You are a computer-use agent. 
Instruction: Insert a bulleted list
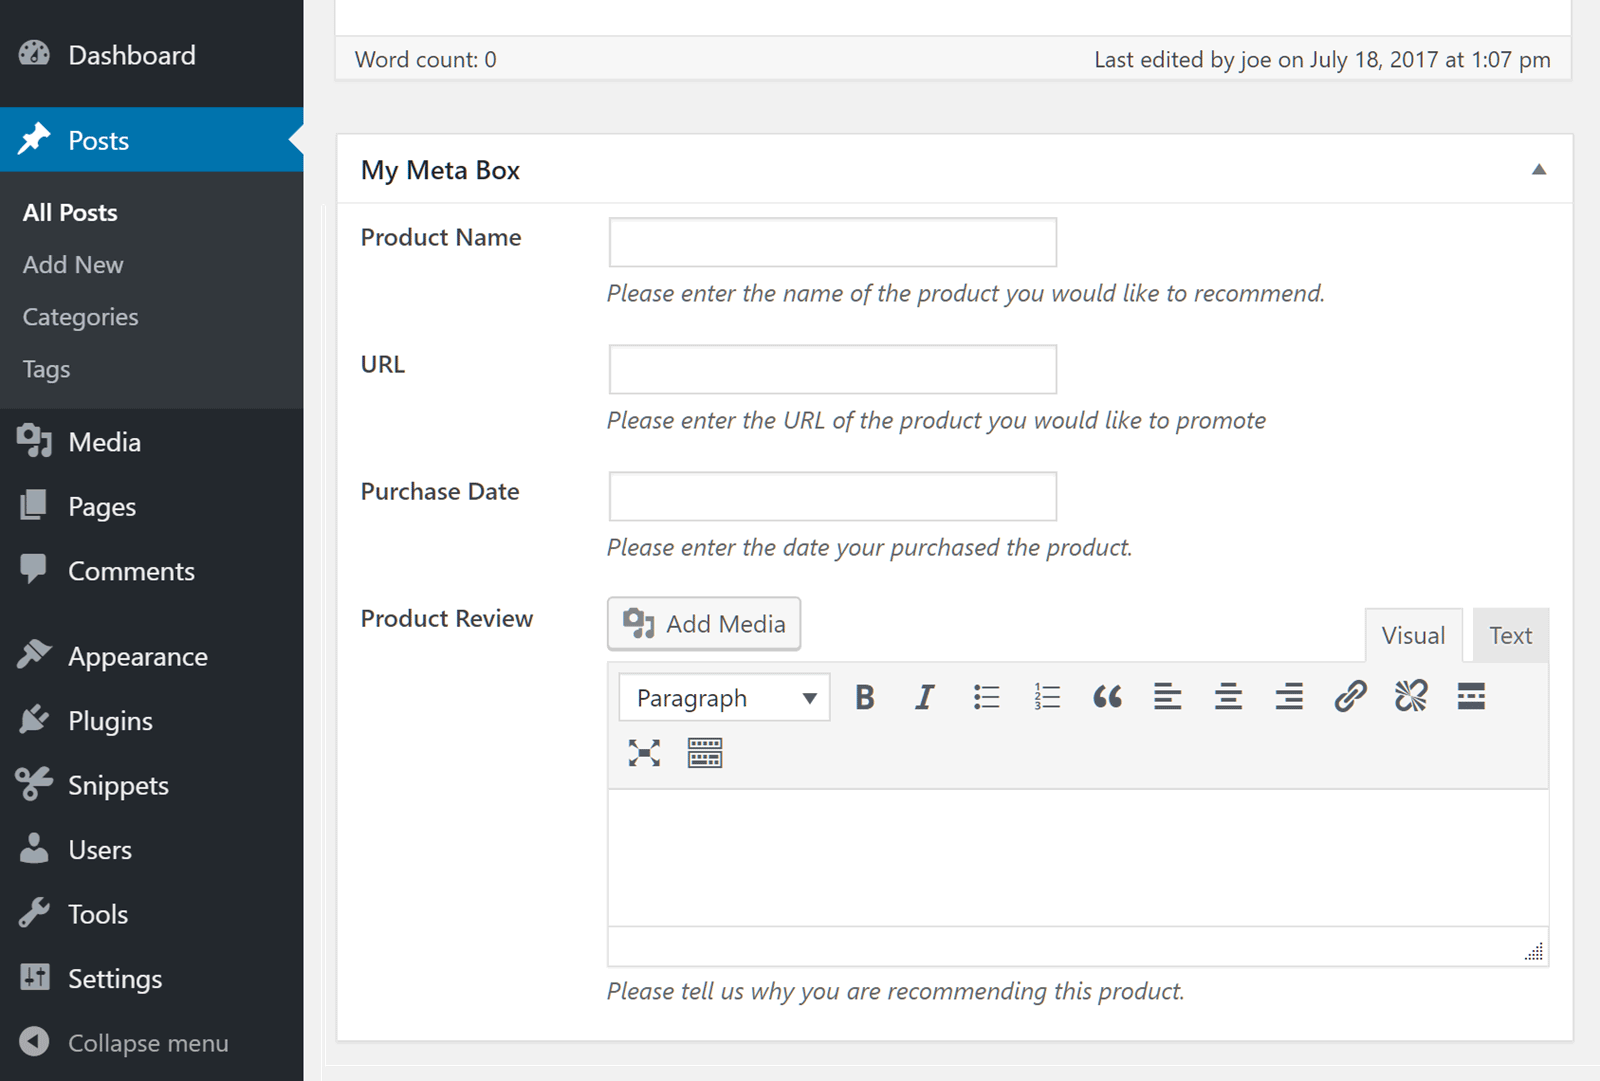(986, 697)
